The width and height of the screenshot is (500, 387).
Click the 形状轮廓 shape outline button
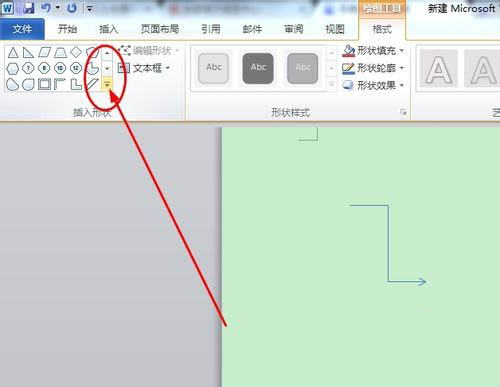pos(369,68)
